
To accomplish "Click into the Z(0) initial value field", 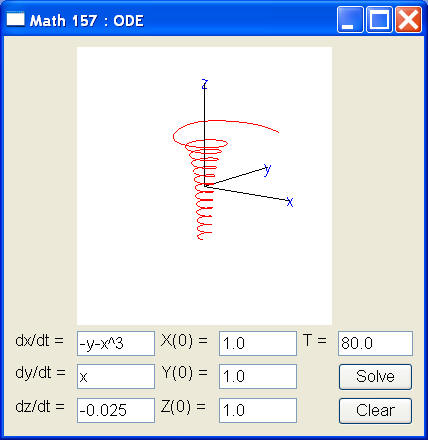I will coord(258,410).
